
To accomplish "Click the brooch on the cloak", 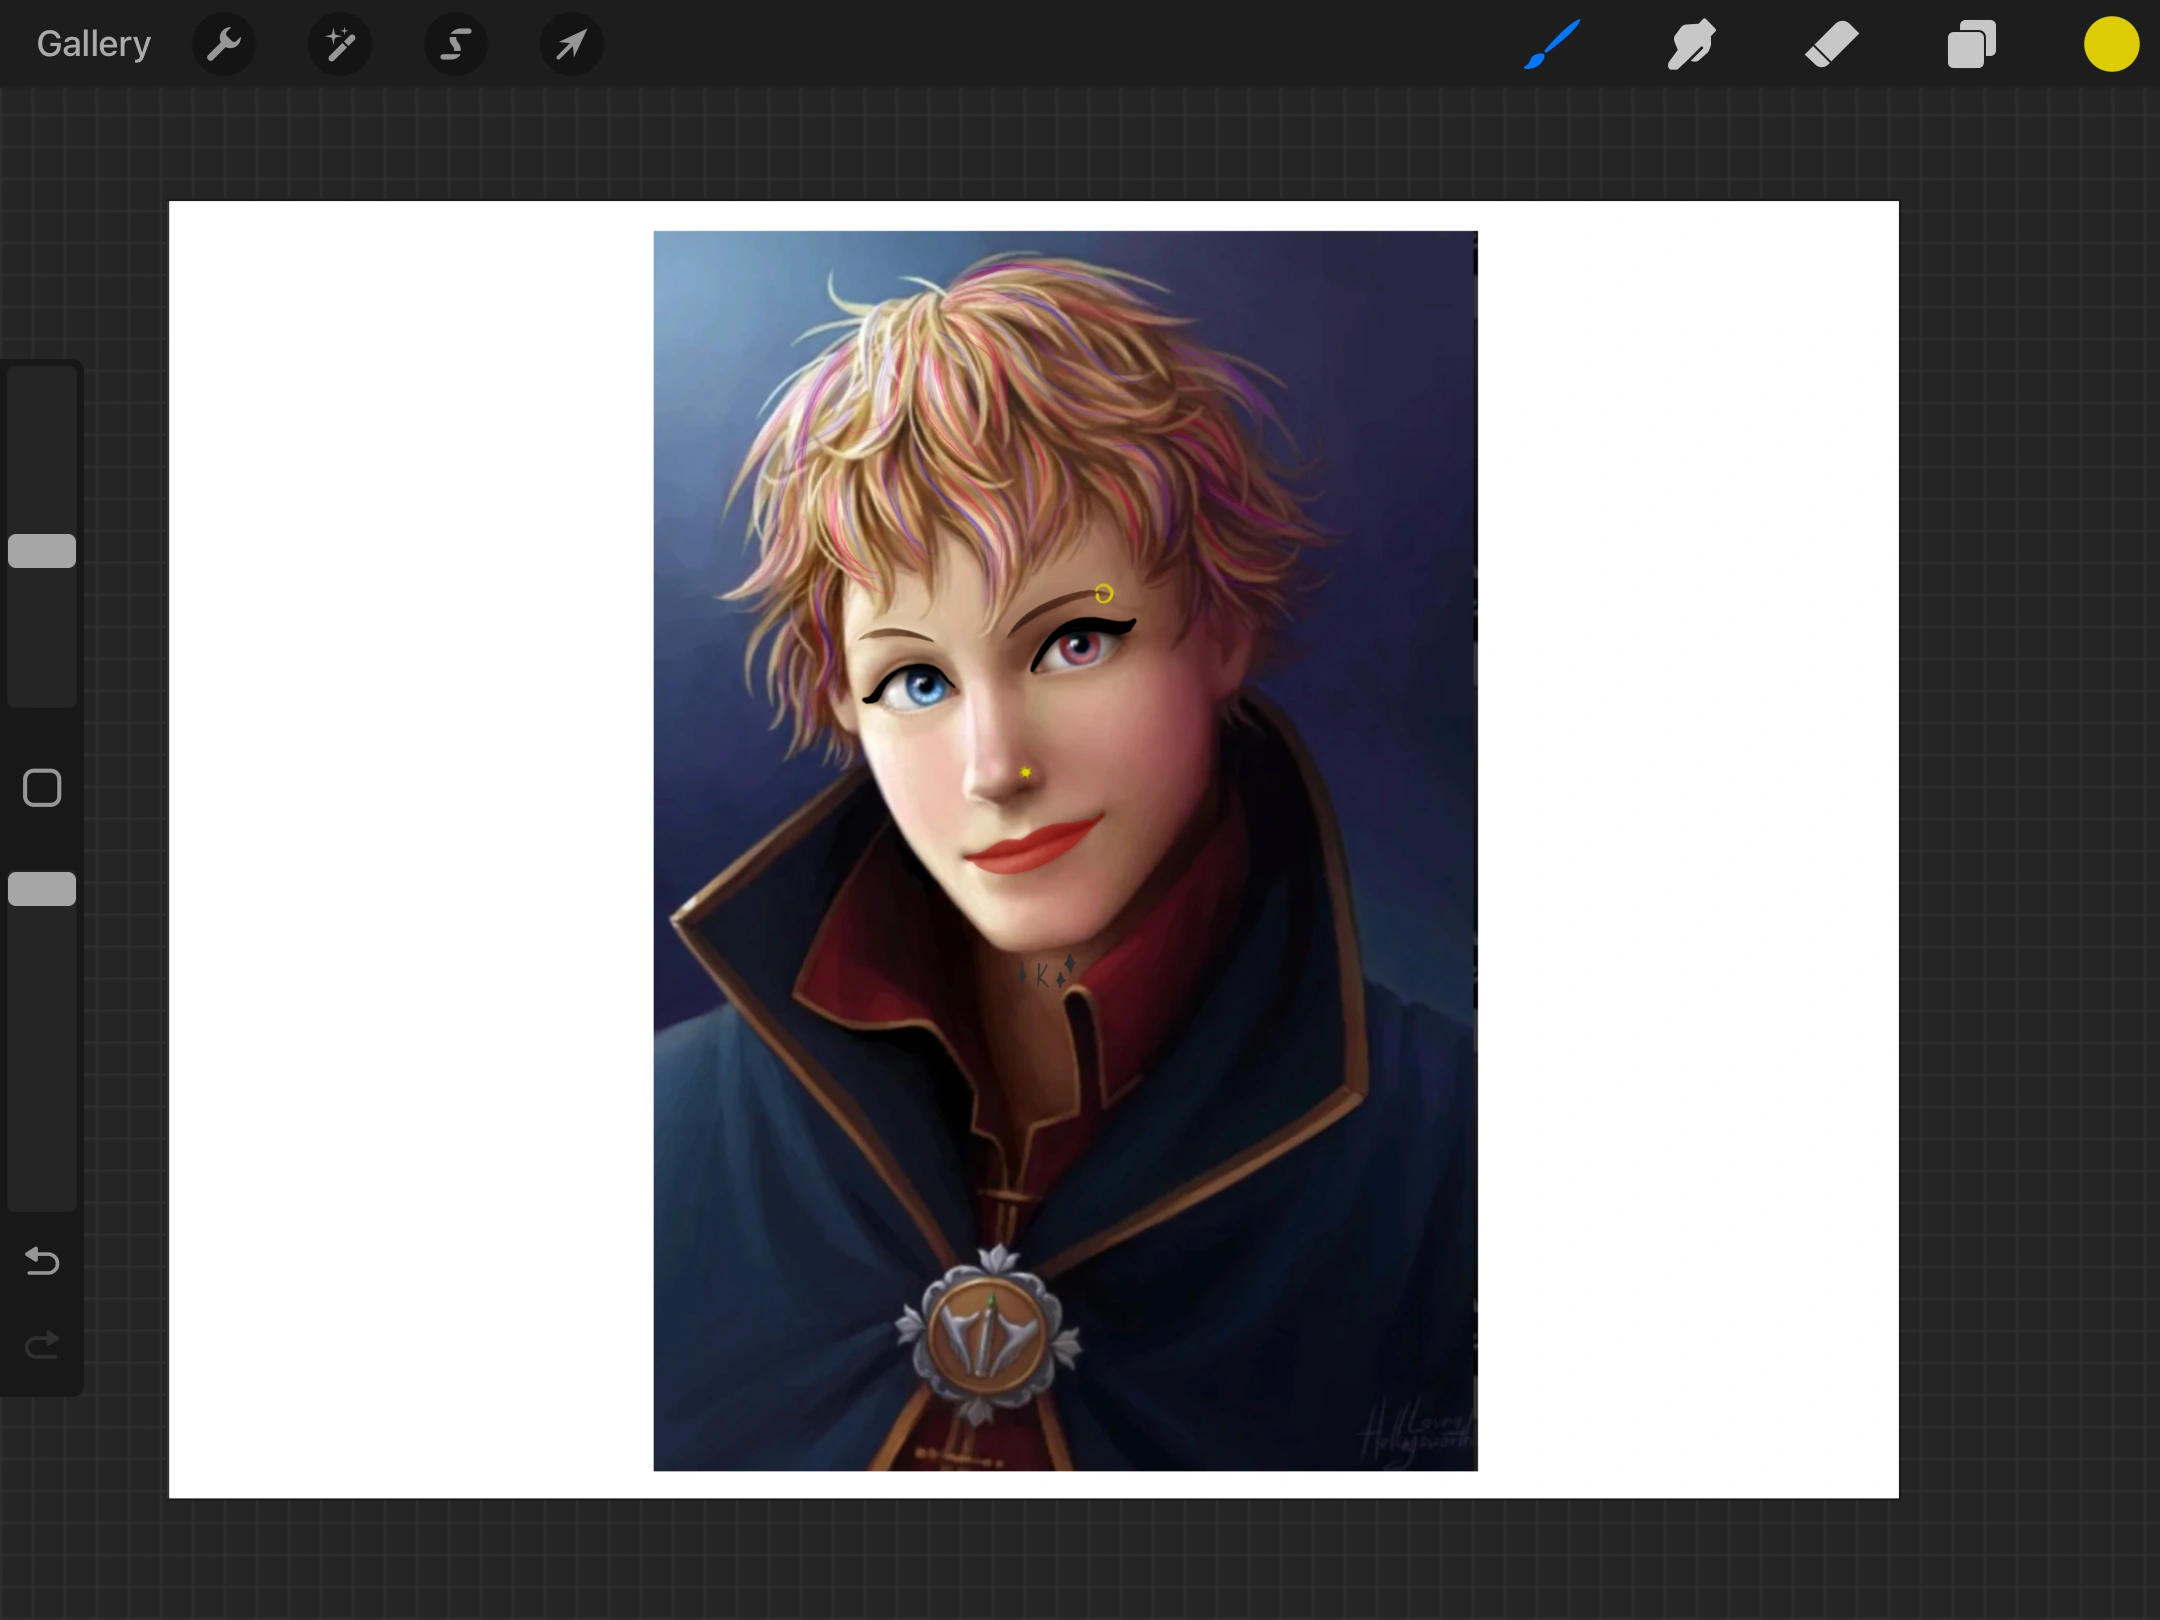I will click(988, 1335).
